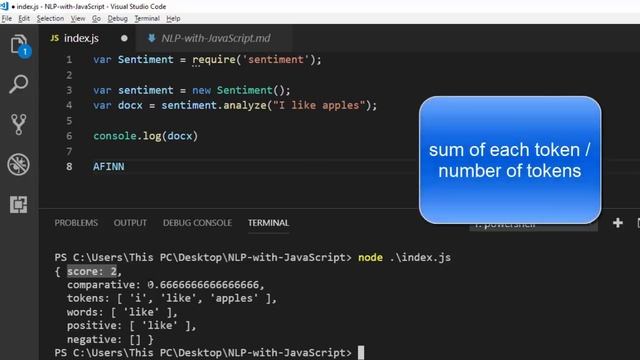This screenshot has width=640, height=360.
Task: Click the highlighted 'score: 2' terminal output
Action: coord(92,271)
